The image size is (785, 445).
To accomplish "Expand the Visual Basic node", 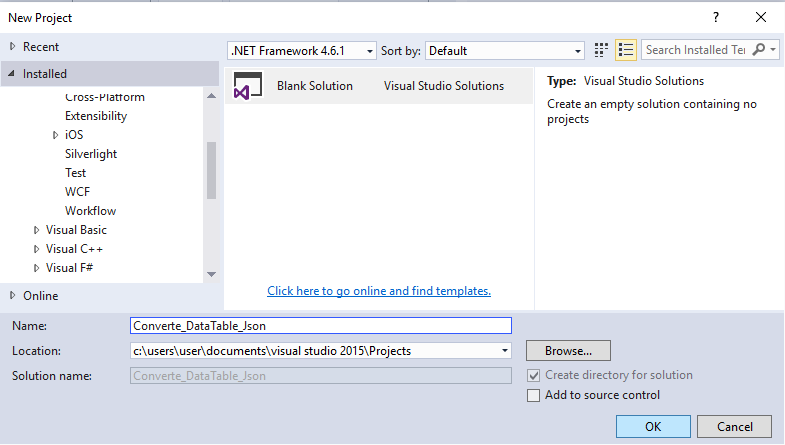I will [x=36, y=230].
